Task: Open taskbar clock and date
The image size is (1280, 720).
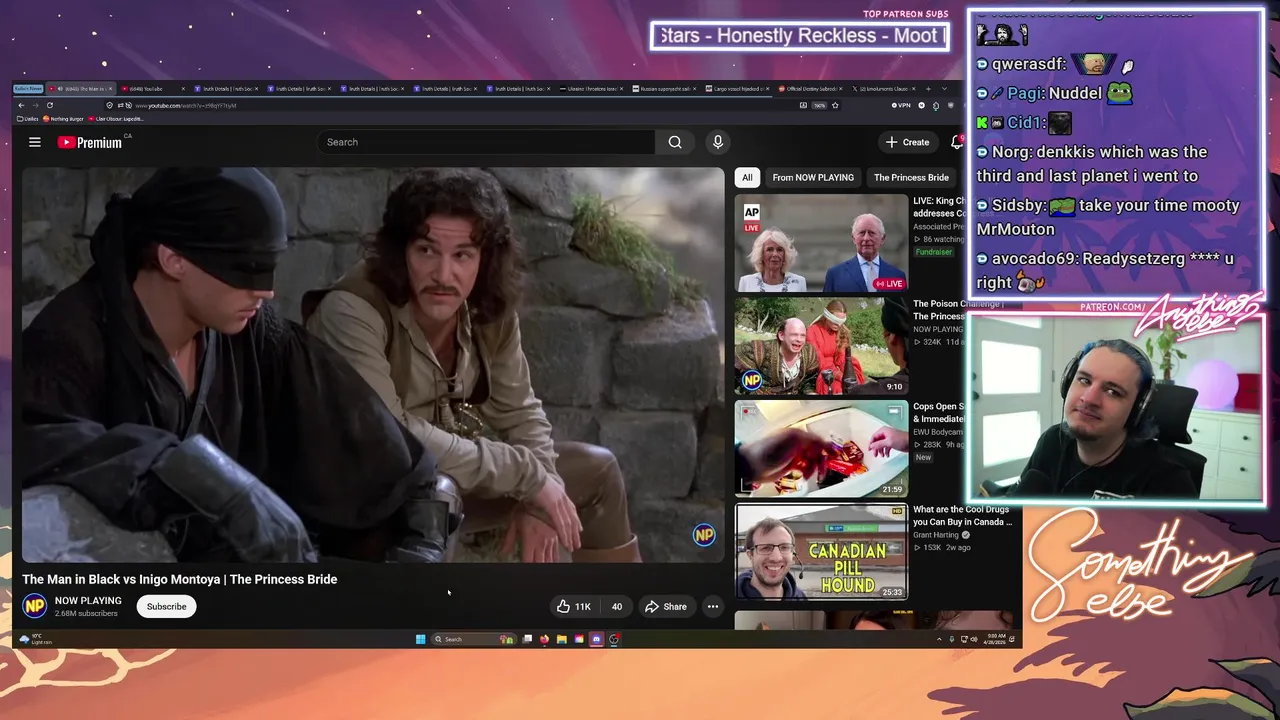Action: 994,639
